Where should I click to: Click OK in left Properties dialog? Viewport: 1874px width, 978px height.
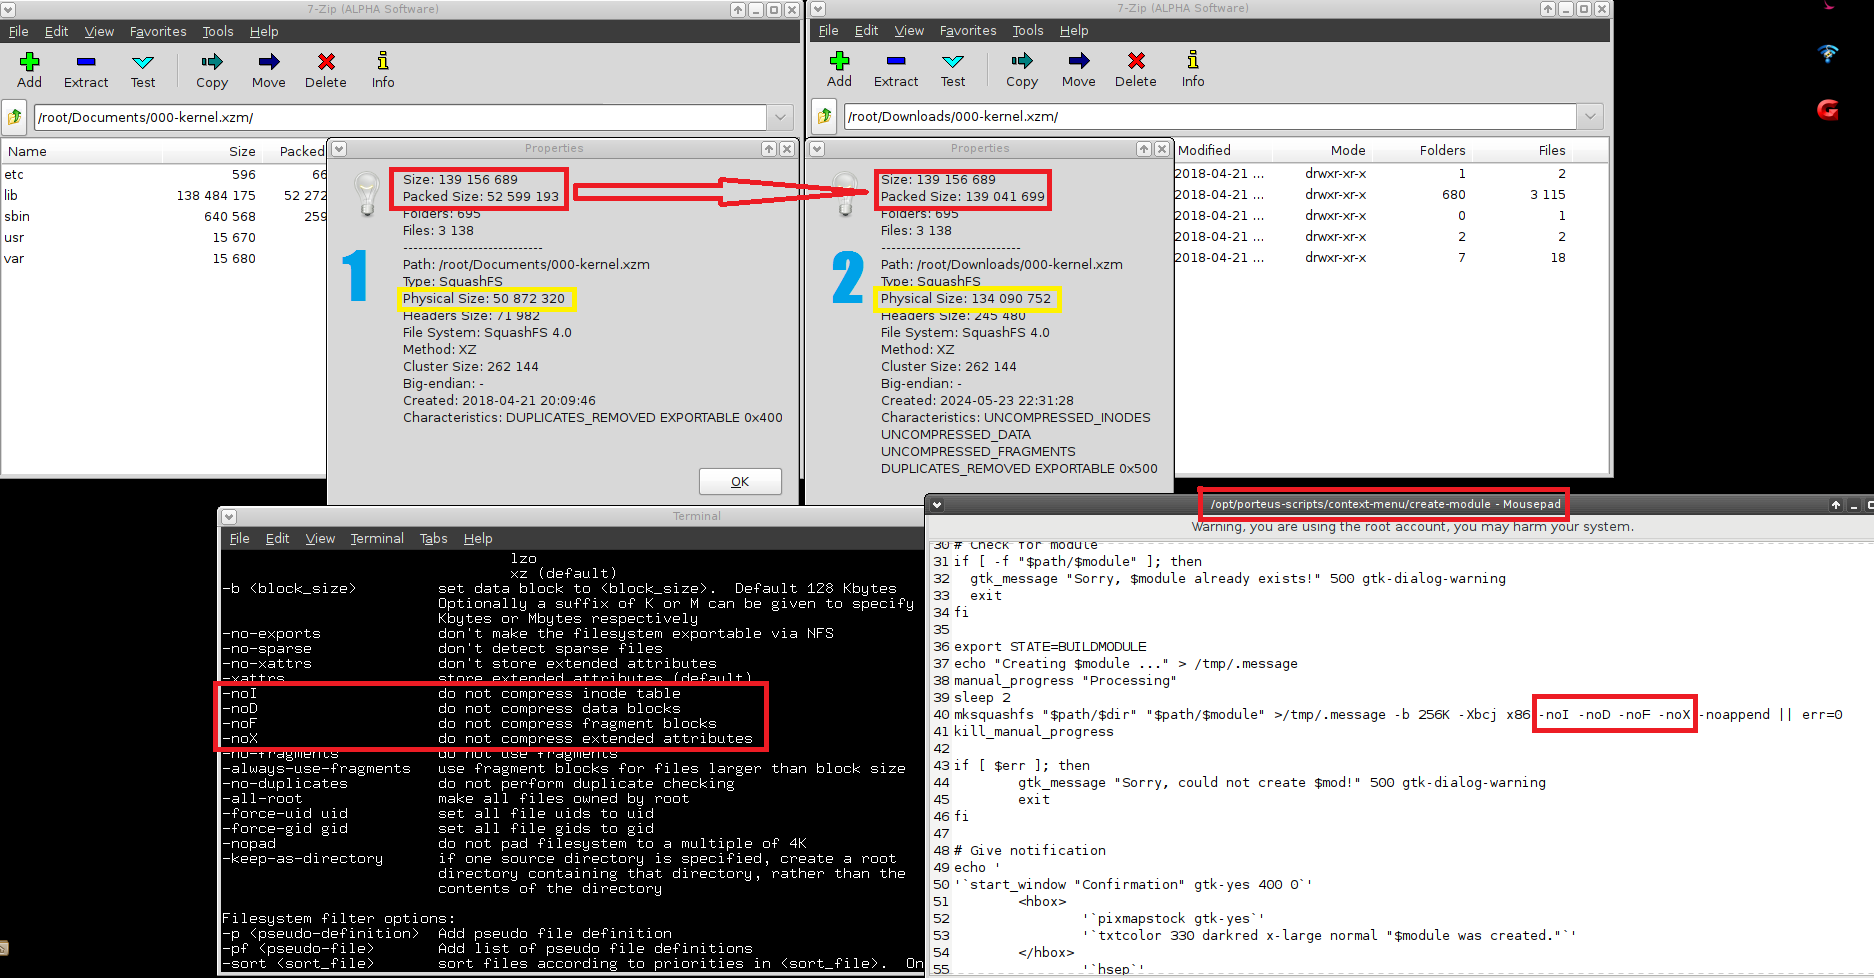[740, 481]
